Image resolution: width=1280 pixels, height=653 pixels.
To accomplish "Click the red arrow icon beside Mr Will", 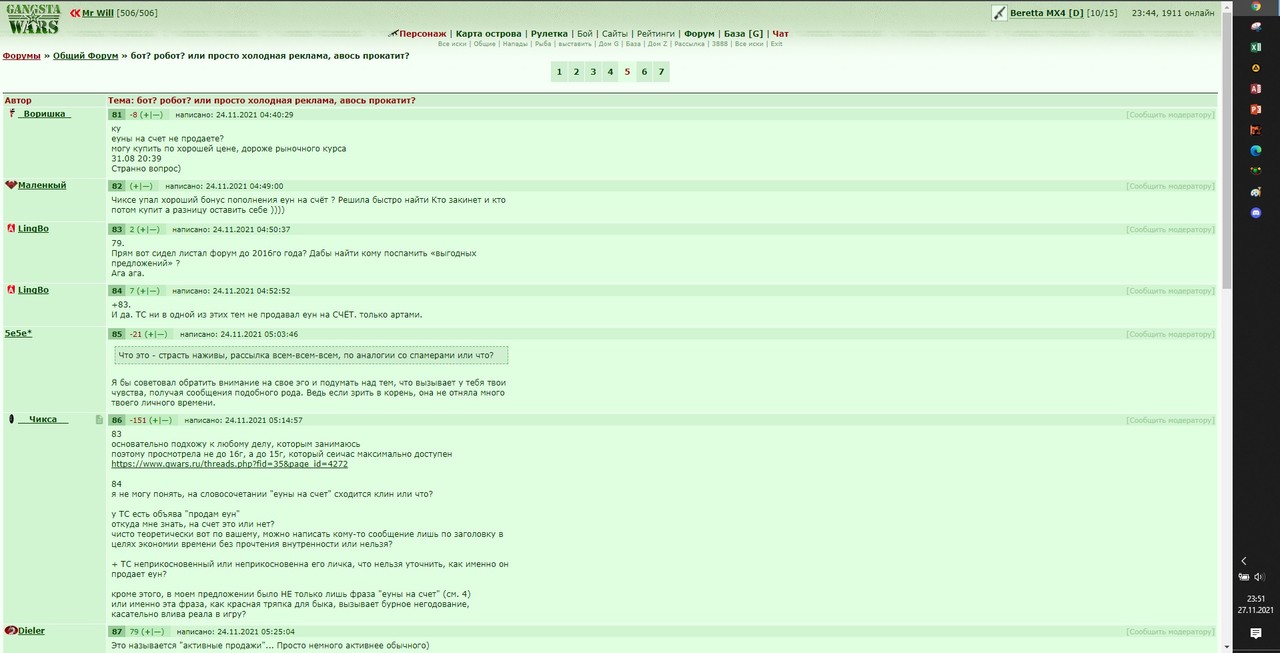I will click(75, 13).
